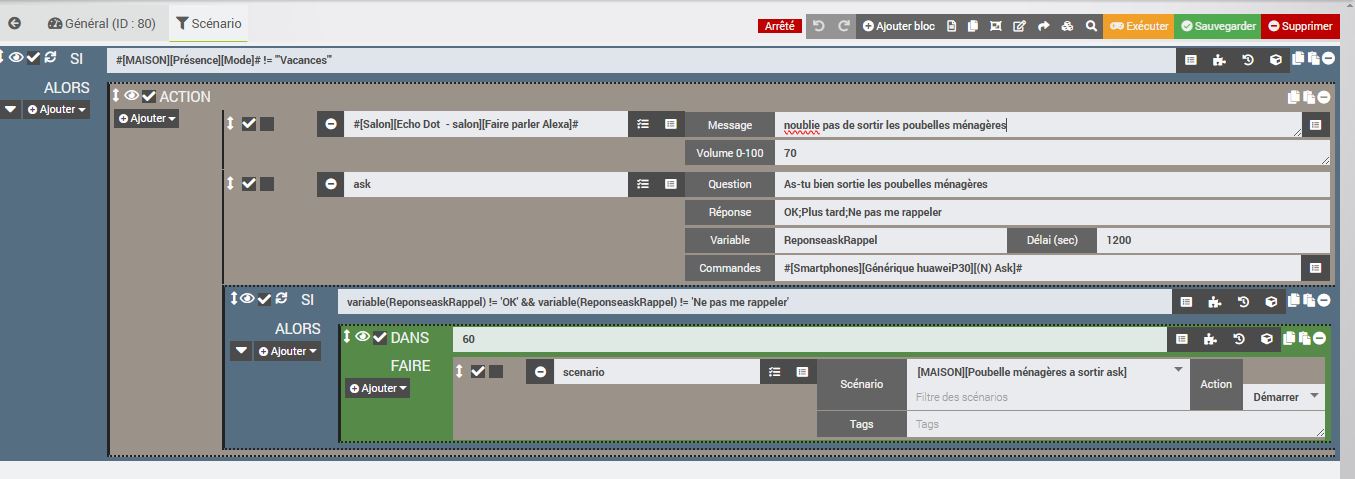This screenshot has width=1355, height=479.
Task: Click the green Sauvegarder button
Action: click(x=1217, y=26)
